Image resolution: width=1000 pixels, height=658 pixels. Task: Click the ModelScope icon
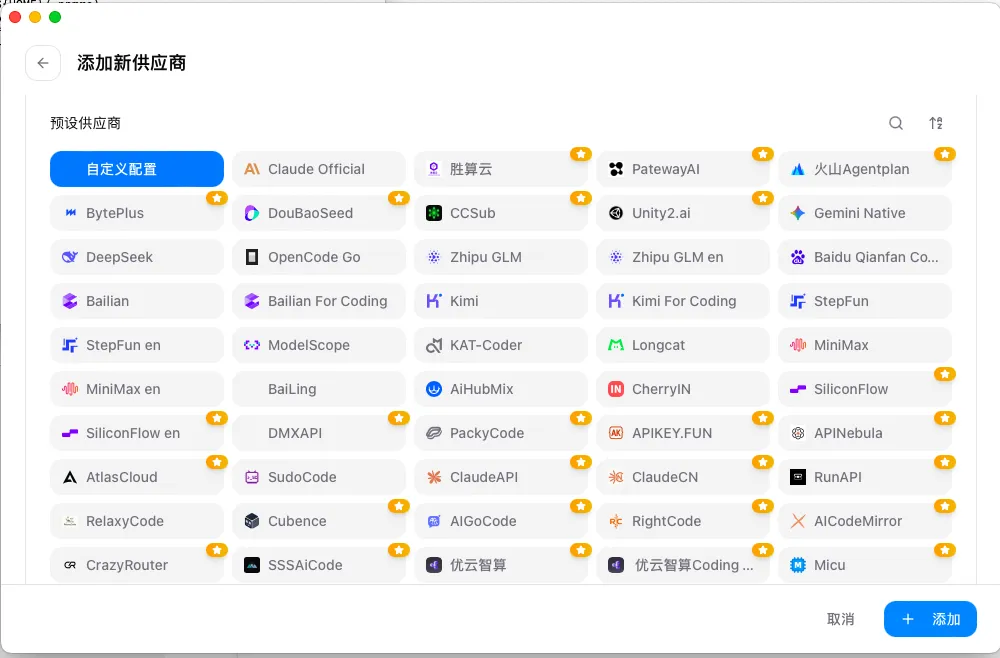coord(252,345)
